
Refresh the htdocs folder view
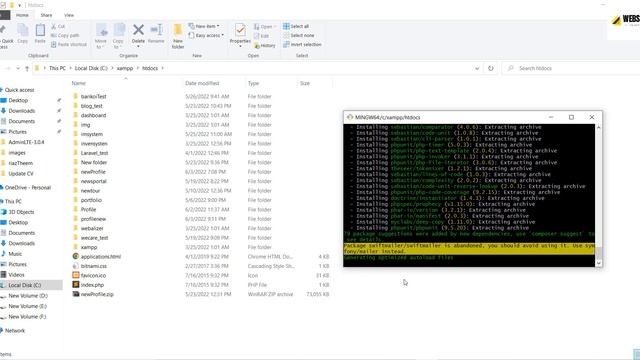pyautogui.click(x=491, y=68)
